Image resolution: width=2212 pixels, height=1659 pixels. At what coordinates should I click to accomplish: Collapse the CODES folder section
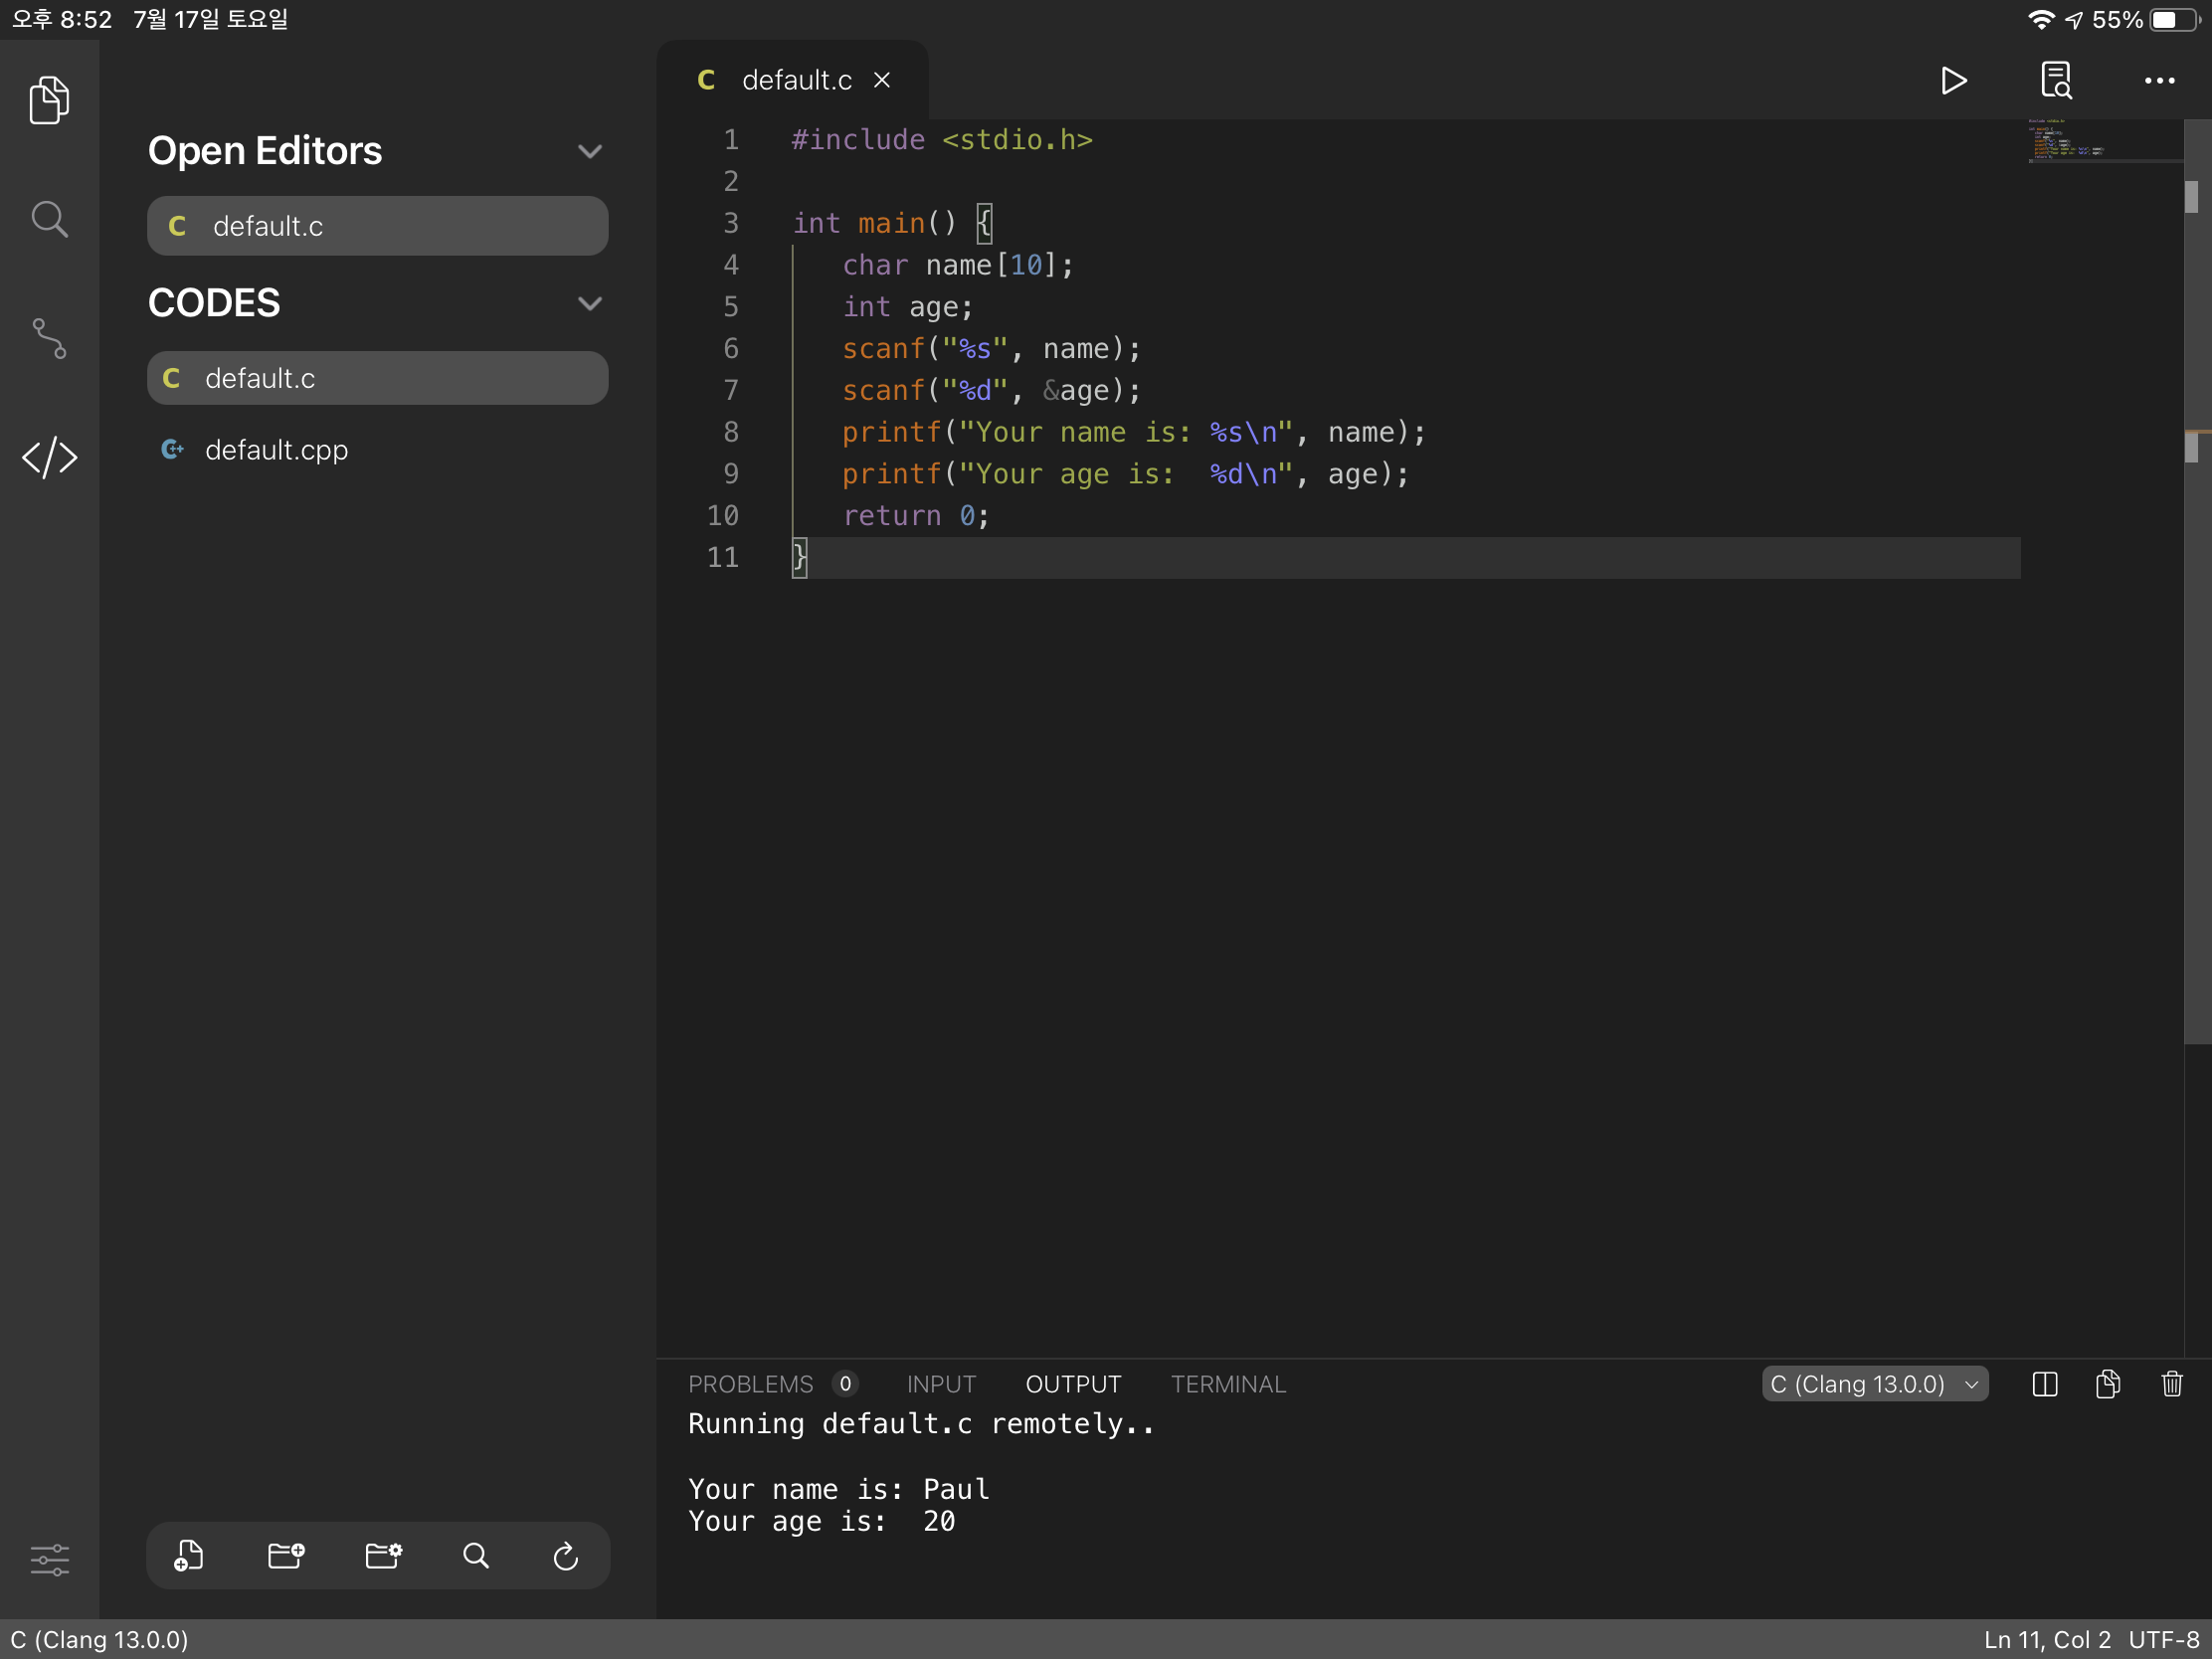point(589,303)
